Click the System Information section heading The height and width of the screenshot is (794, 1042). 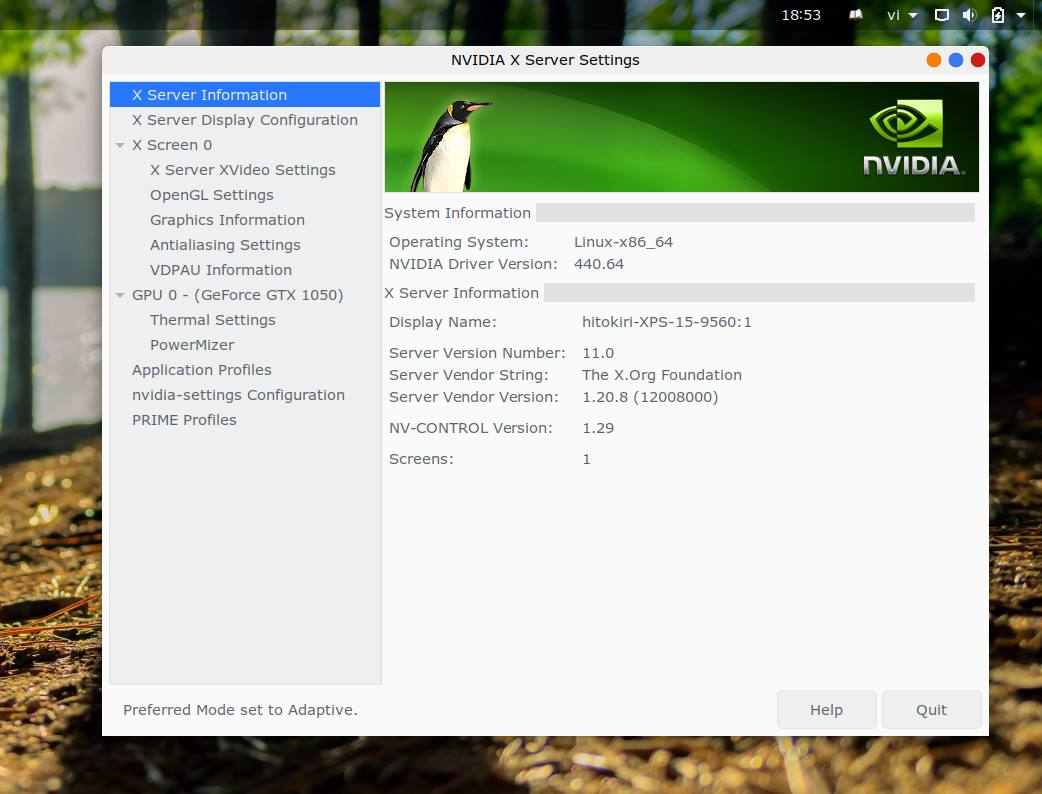pos(457,213)
